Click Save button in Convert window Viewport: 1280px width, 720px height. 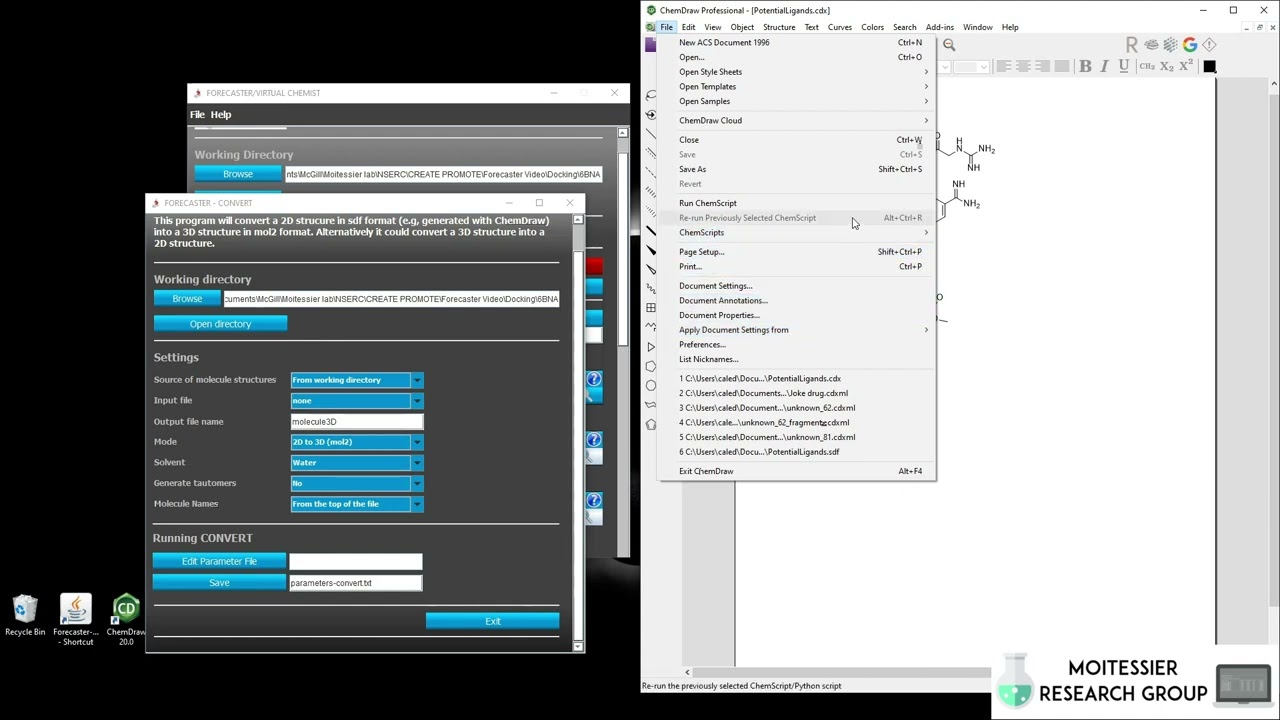coord(219,583)
